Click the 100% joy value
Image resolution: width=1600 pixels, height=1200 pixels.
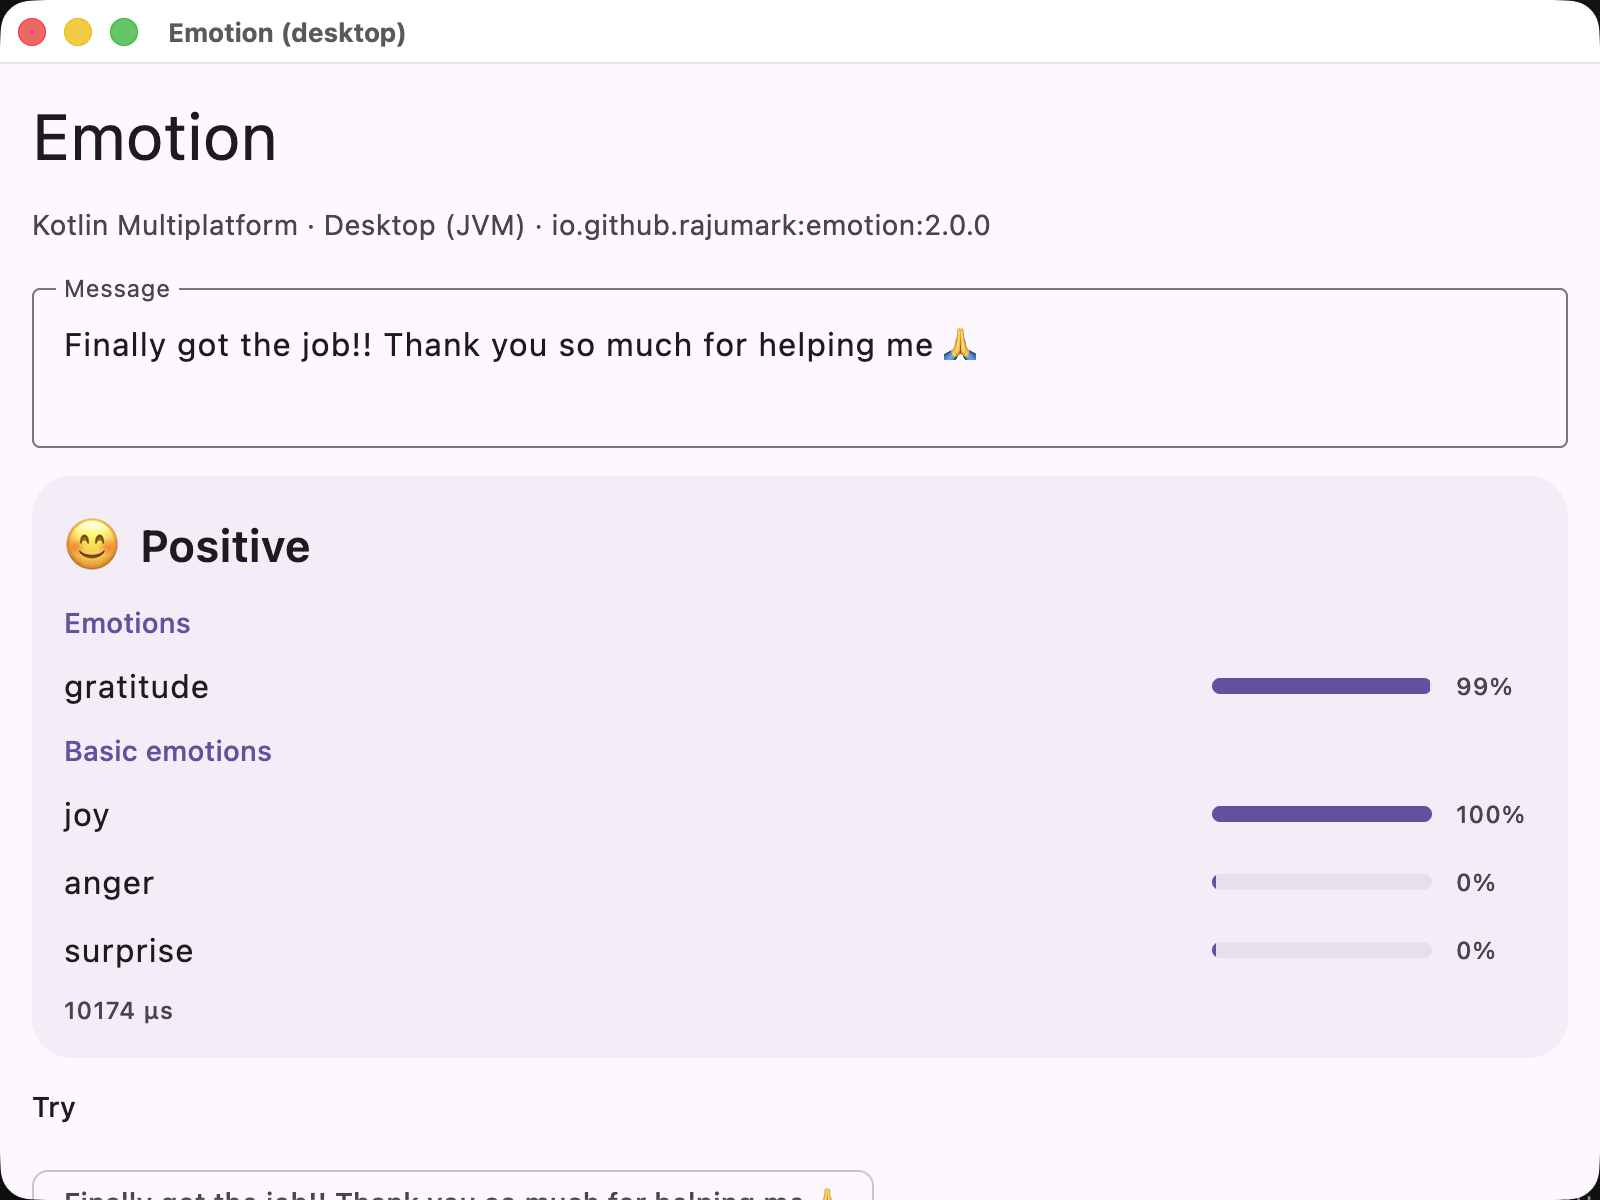tap(1490, 815)
